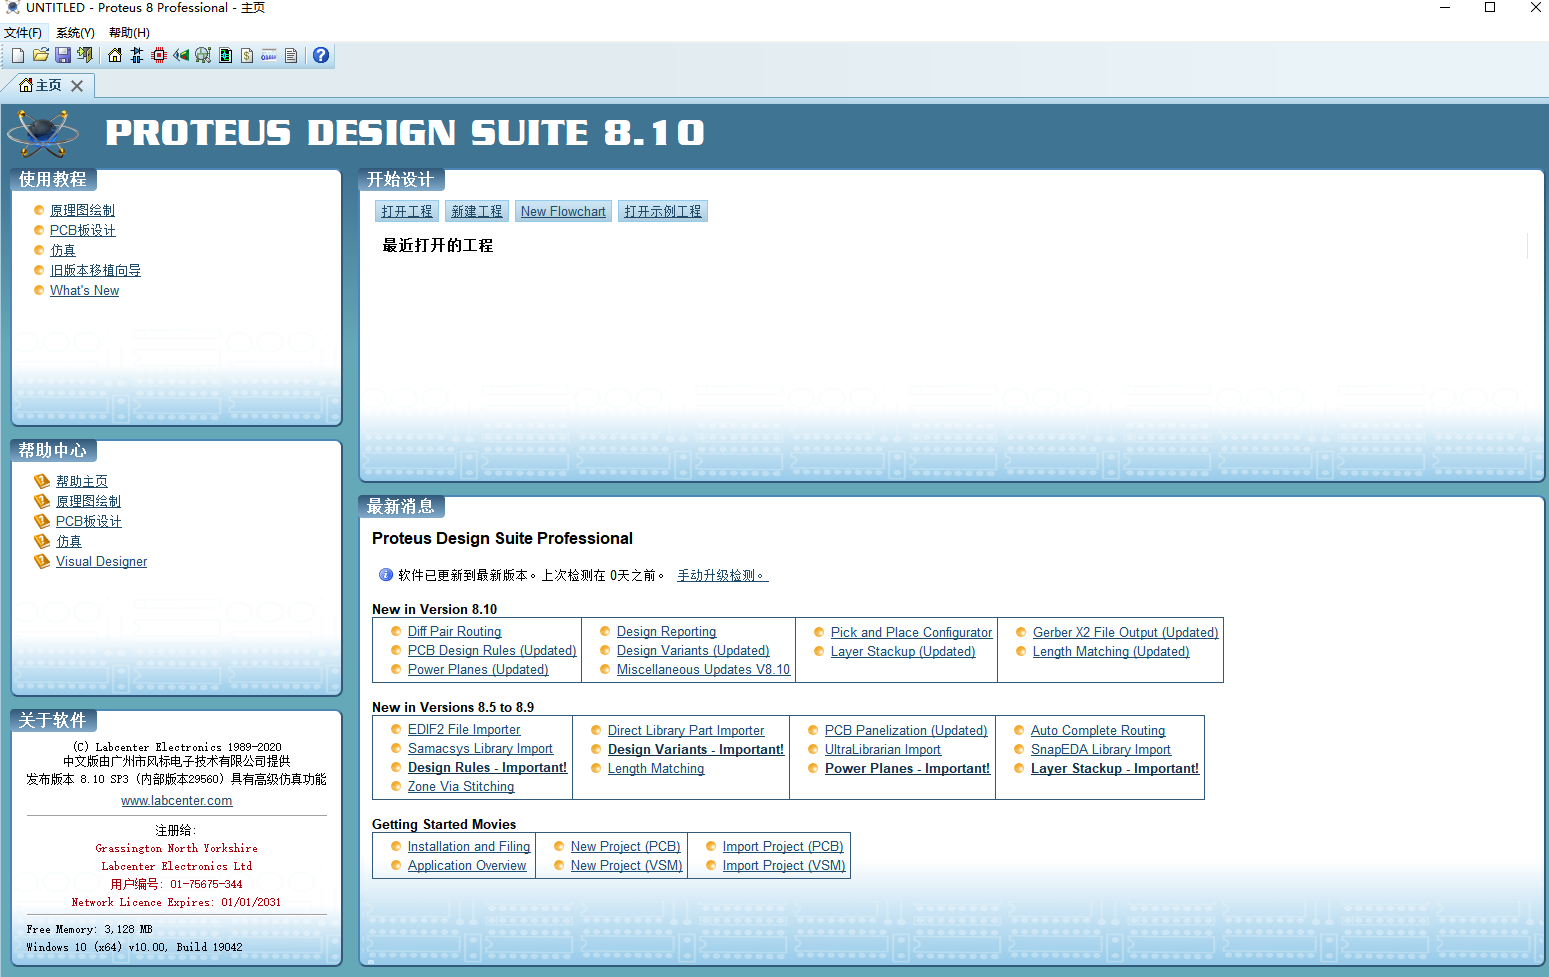Screen dimensions: 1549x977
Task: Open PCB板设计 in the help center
Action: [x=88, y=521]
